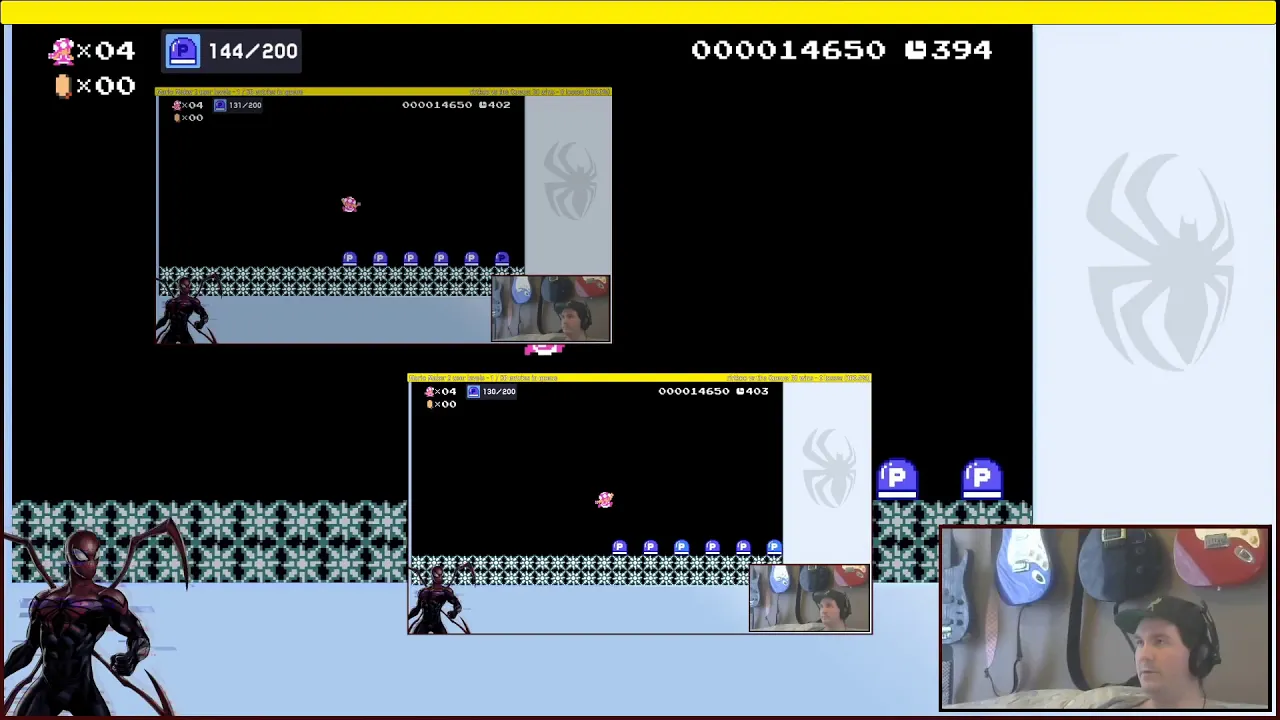
Task: Click Toadette jumping in the lower nested frame
Action: click(x=604, y=500)
